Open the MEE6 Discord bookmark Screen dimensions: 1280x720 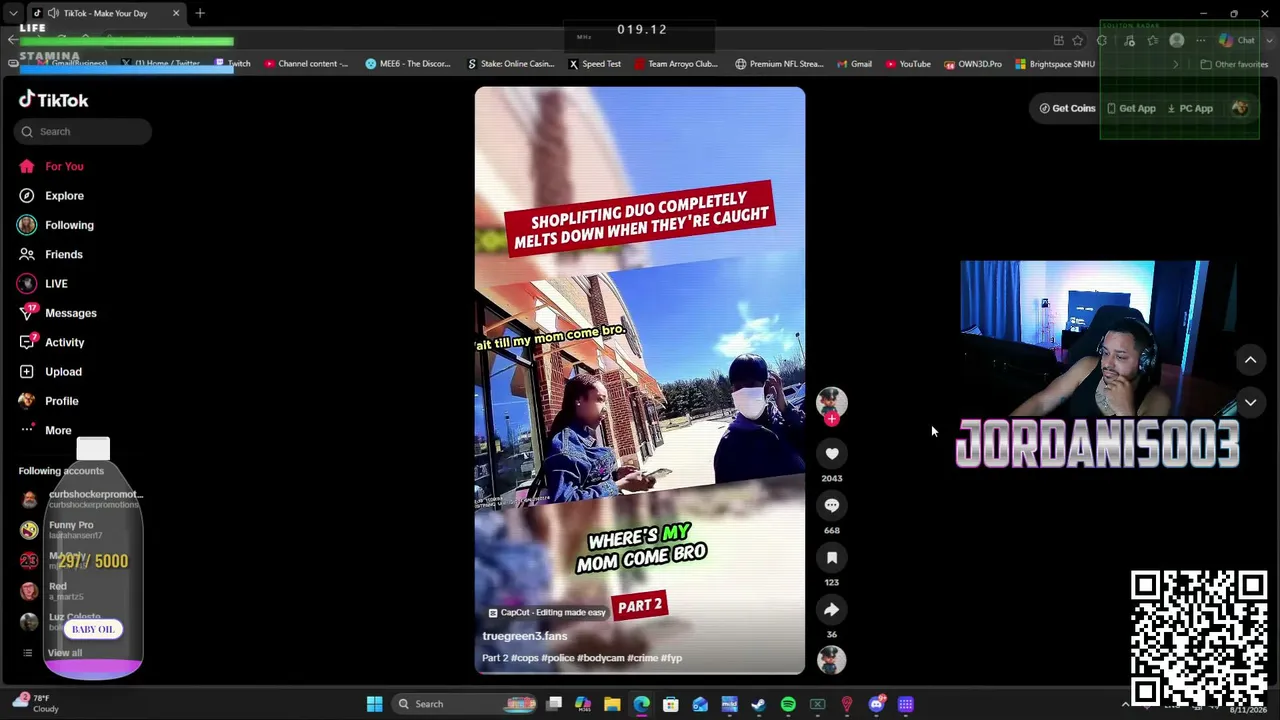click(408, 64)
